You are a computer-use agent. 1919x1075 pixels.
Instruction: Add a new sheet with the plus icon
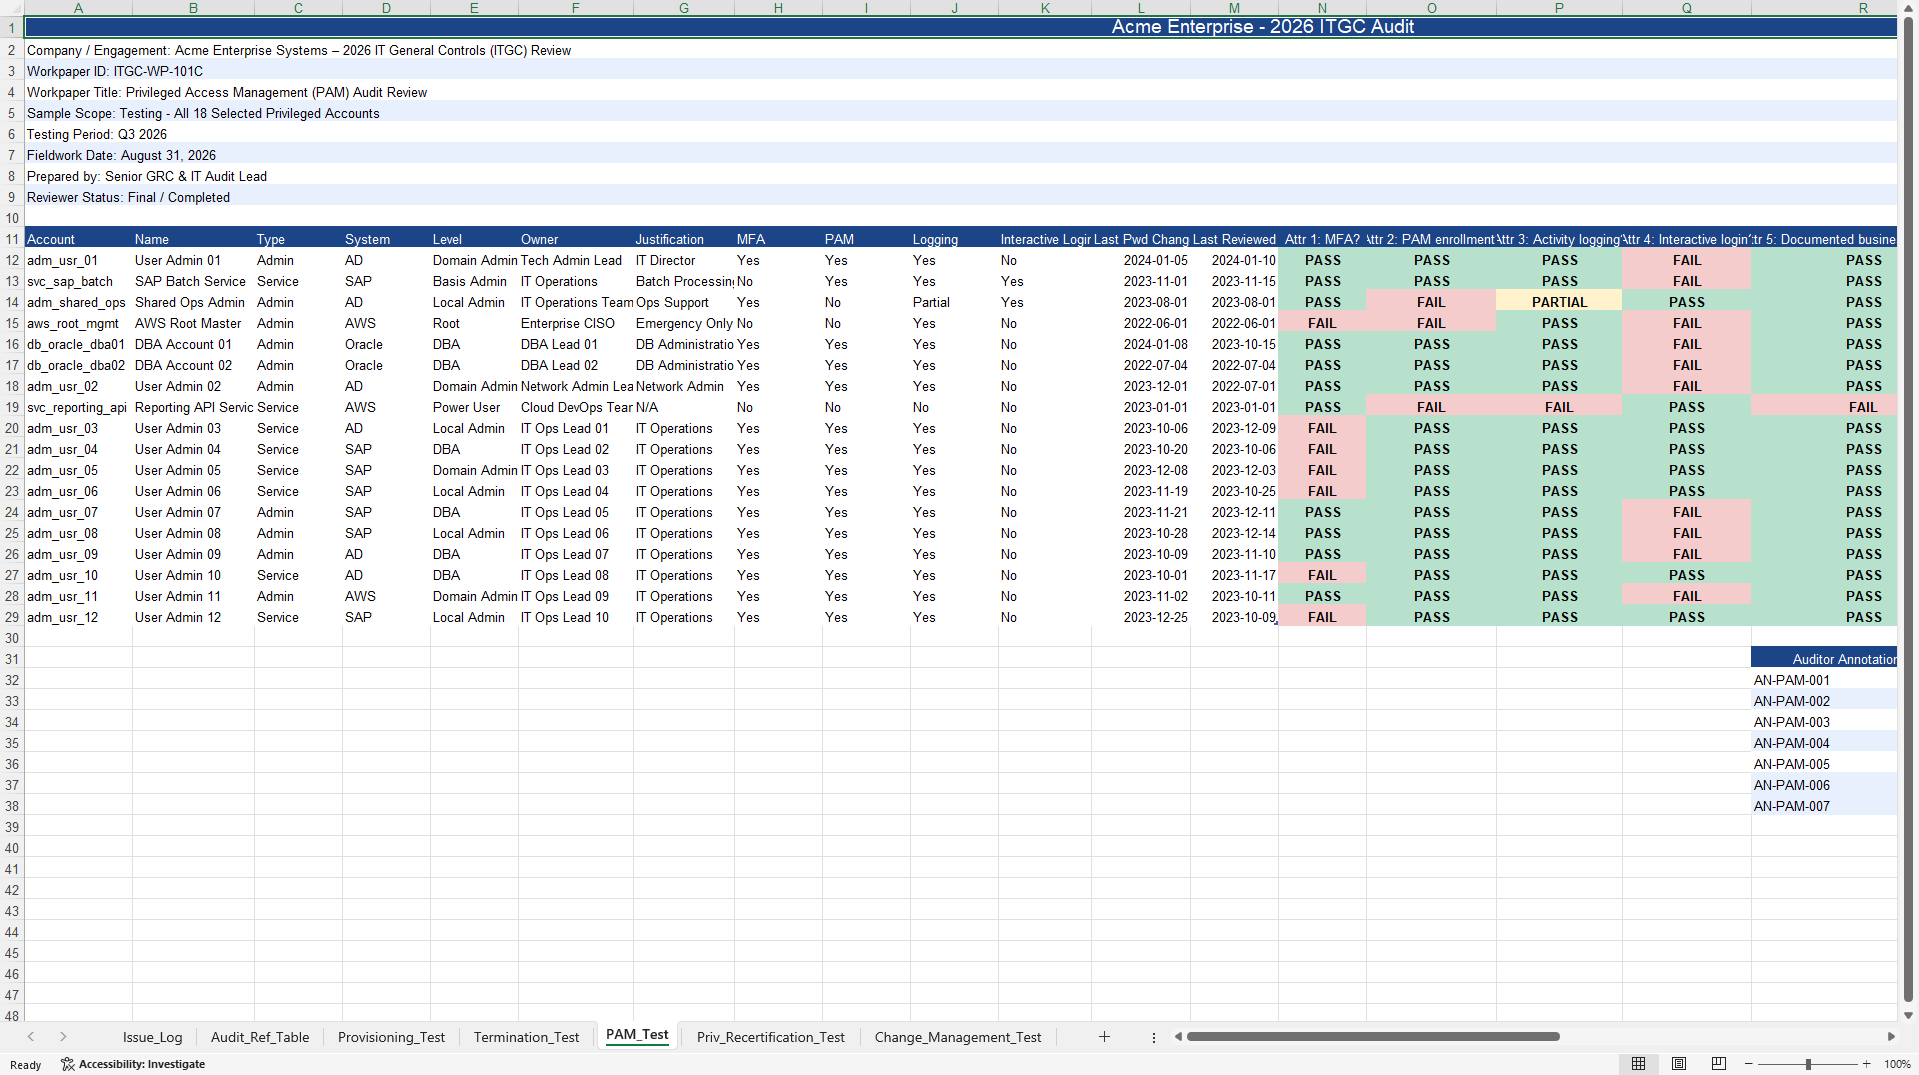coord(1104,1037)
